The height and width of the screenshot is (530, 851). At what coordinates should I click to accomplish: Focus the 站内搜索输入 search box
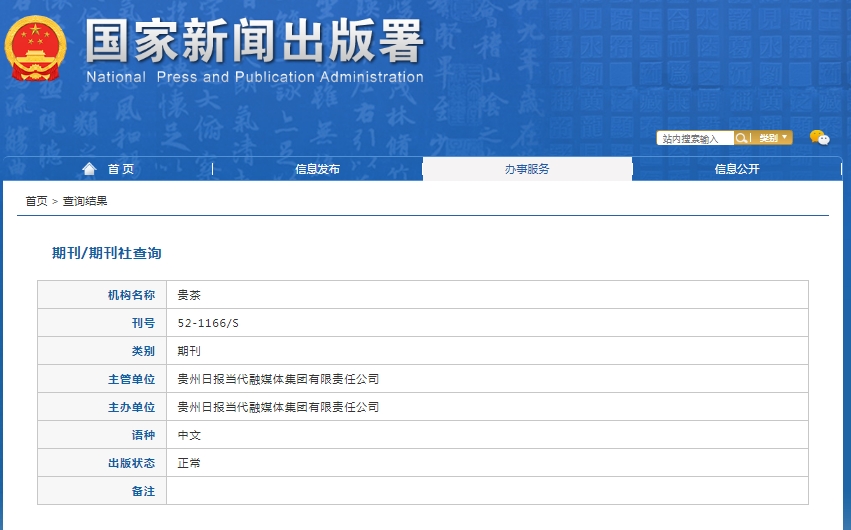coord(695,139)
